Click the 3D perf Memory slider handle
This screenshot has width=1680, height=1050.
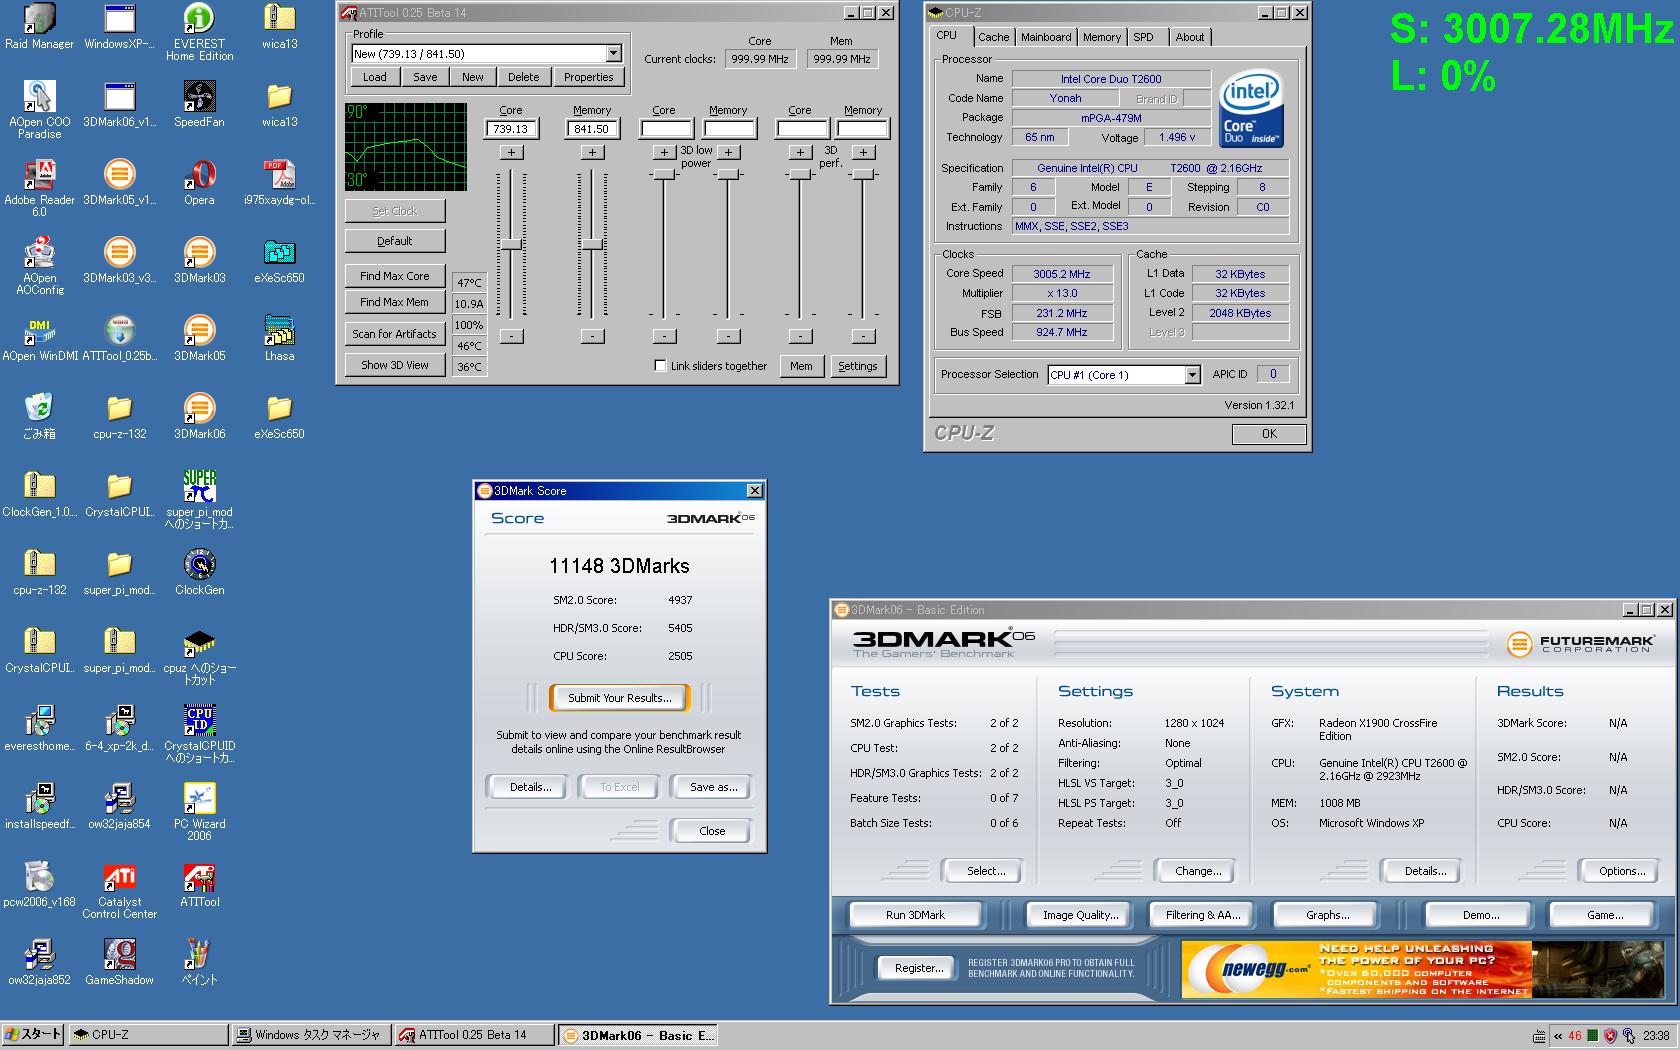click(863, 174)
